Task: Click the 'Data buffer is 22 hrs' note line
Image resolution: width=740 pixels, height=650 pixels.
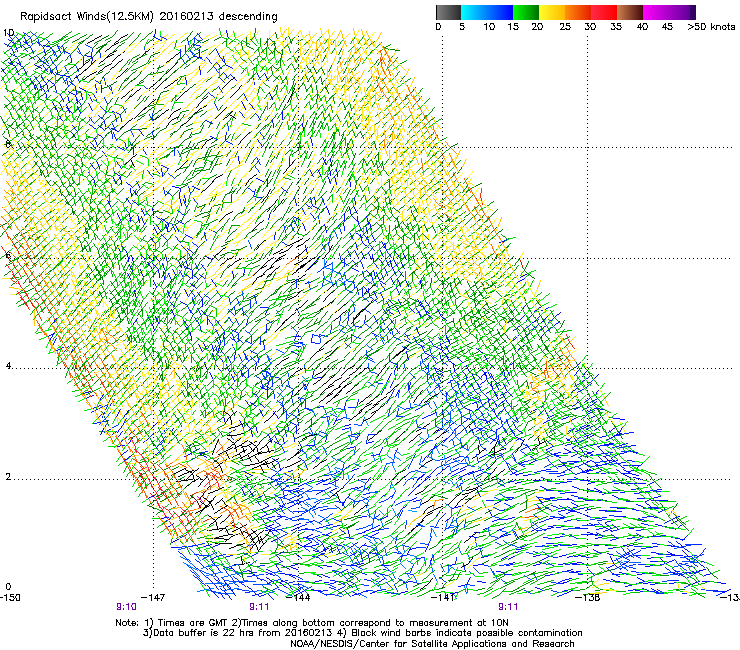Action: [x=362, y=633]
